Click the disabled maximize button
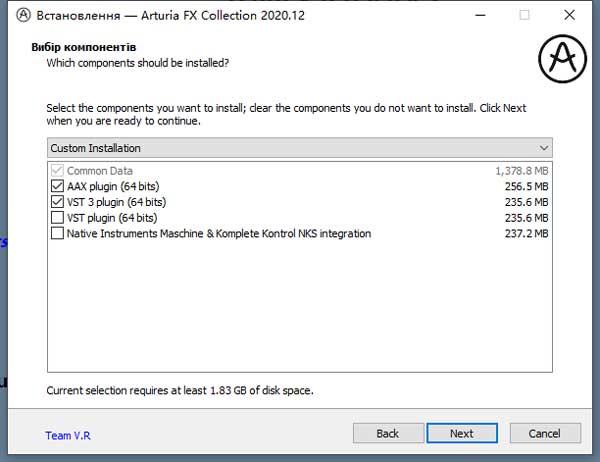This screenshot has height=462, width=600. coord(523,16)
